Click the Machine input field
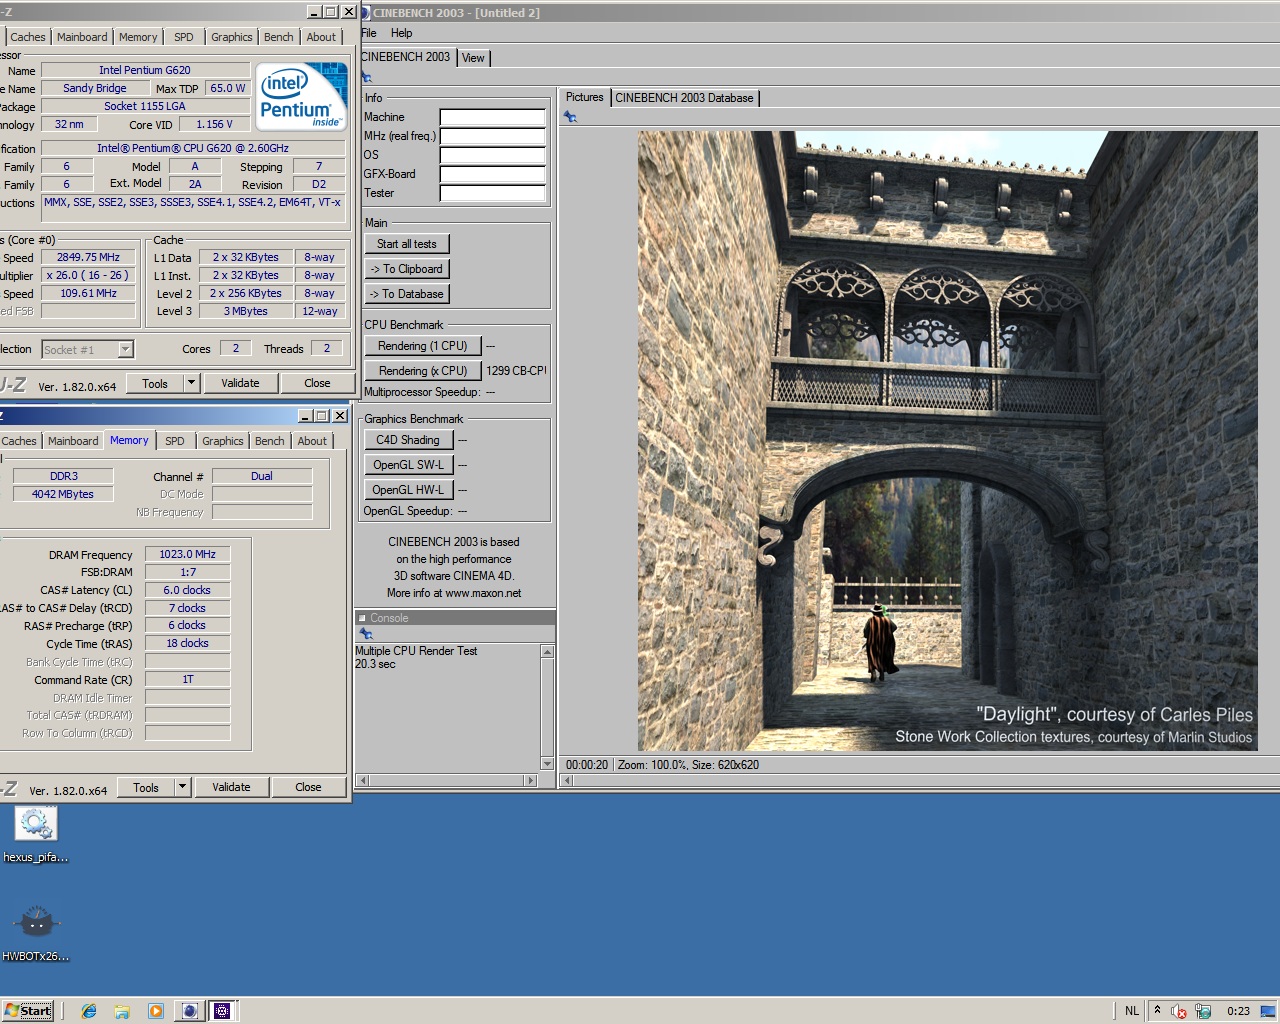Viewport: 1280px width, 1024px height. [x=493, y=117]
